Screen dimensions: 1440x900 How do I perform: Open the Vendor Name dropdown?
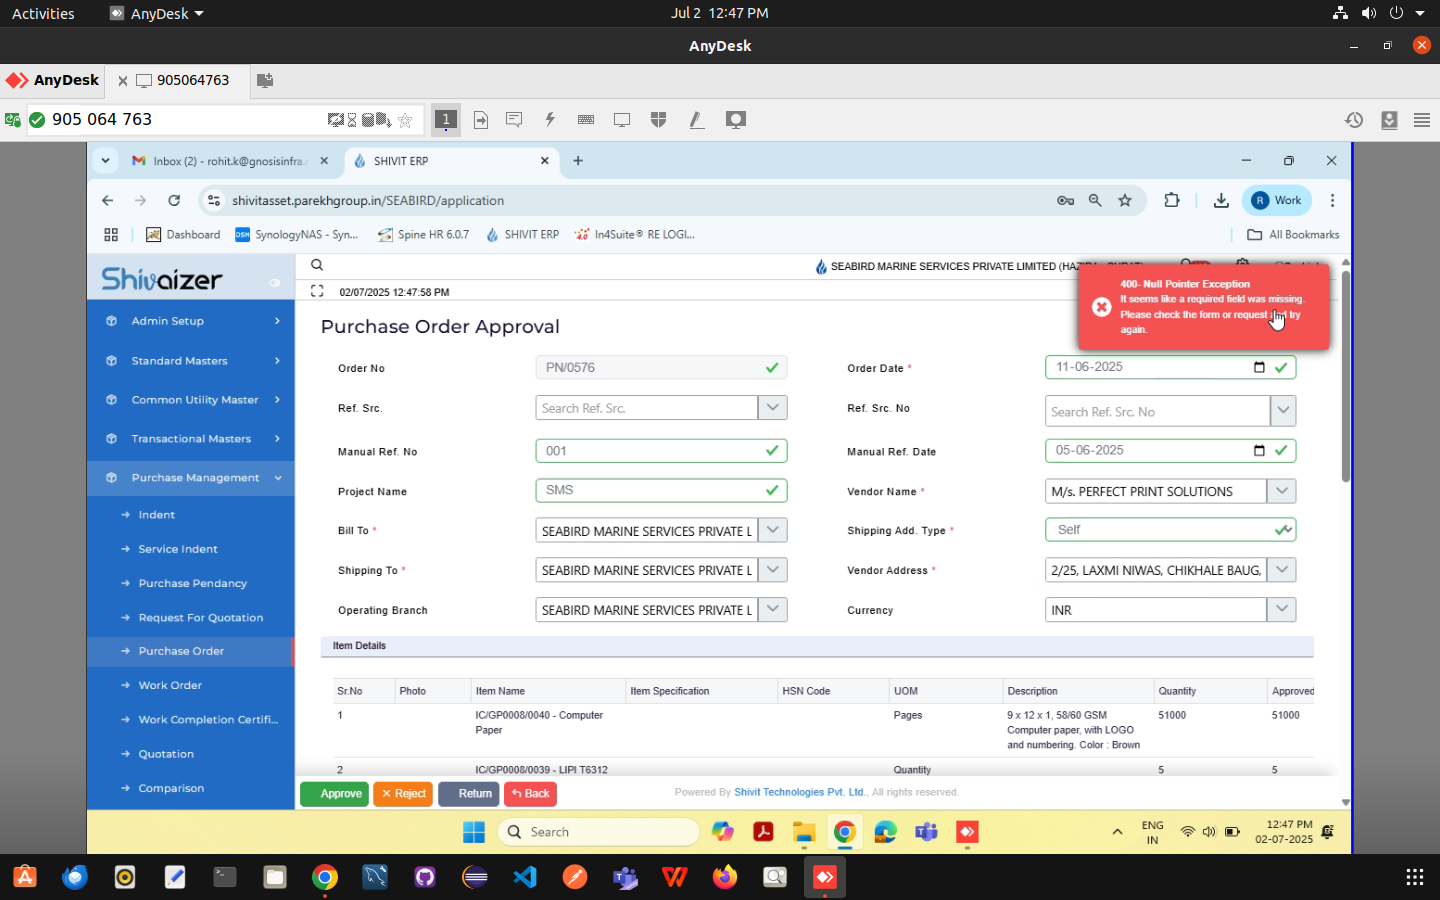(1281, 491)
